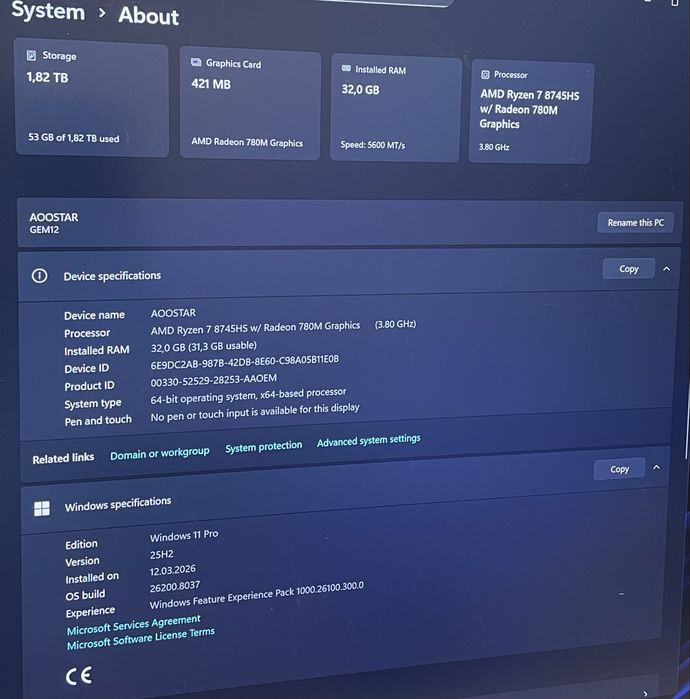Screen dimensions: 690x699
Task: Click the Windows 11 Pro edition value
Action: click(x=184, y=535)
